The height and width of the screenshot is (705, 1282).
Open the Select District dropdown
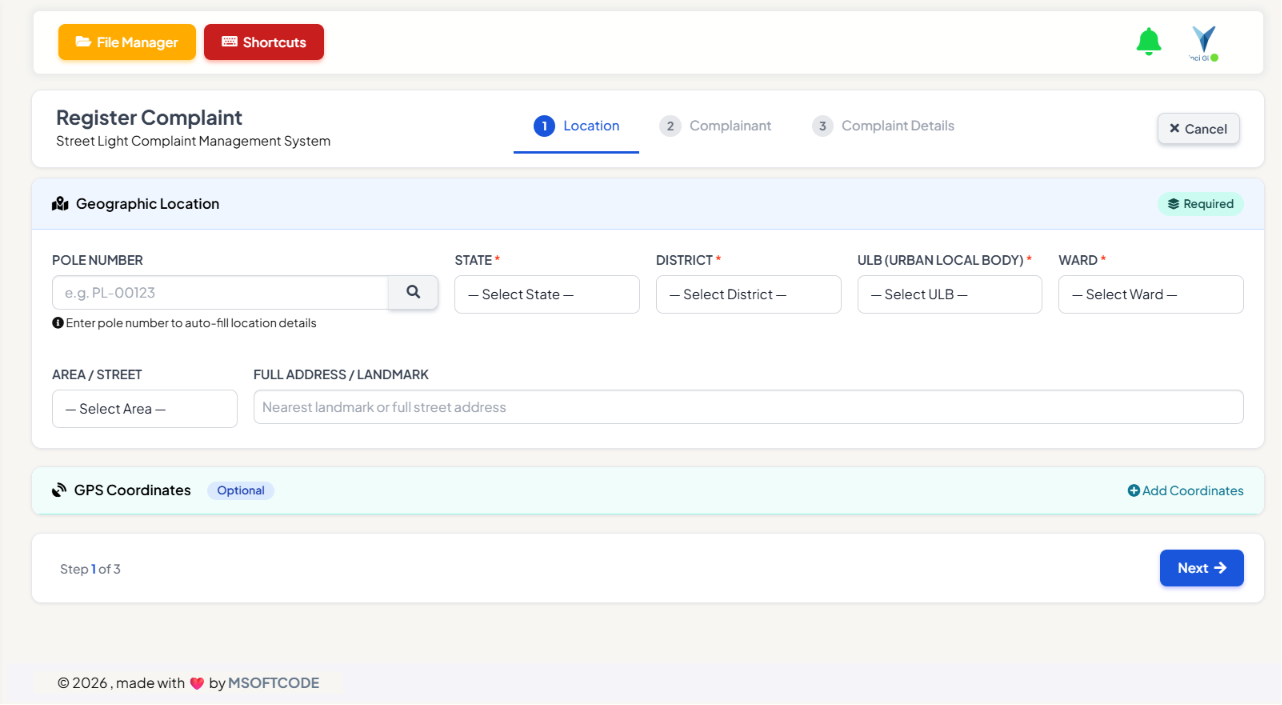(749, 295)
